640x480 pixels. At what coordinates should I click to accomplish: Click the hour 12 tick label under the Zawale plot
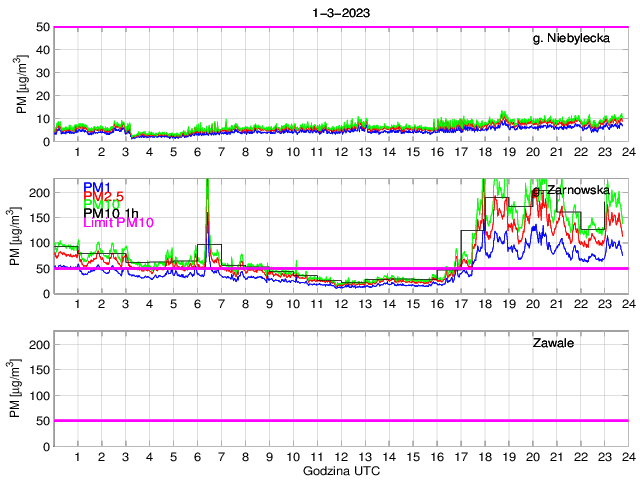coord(341,457)
